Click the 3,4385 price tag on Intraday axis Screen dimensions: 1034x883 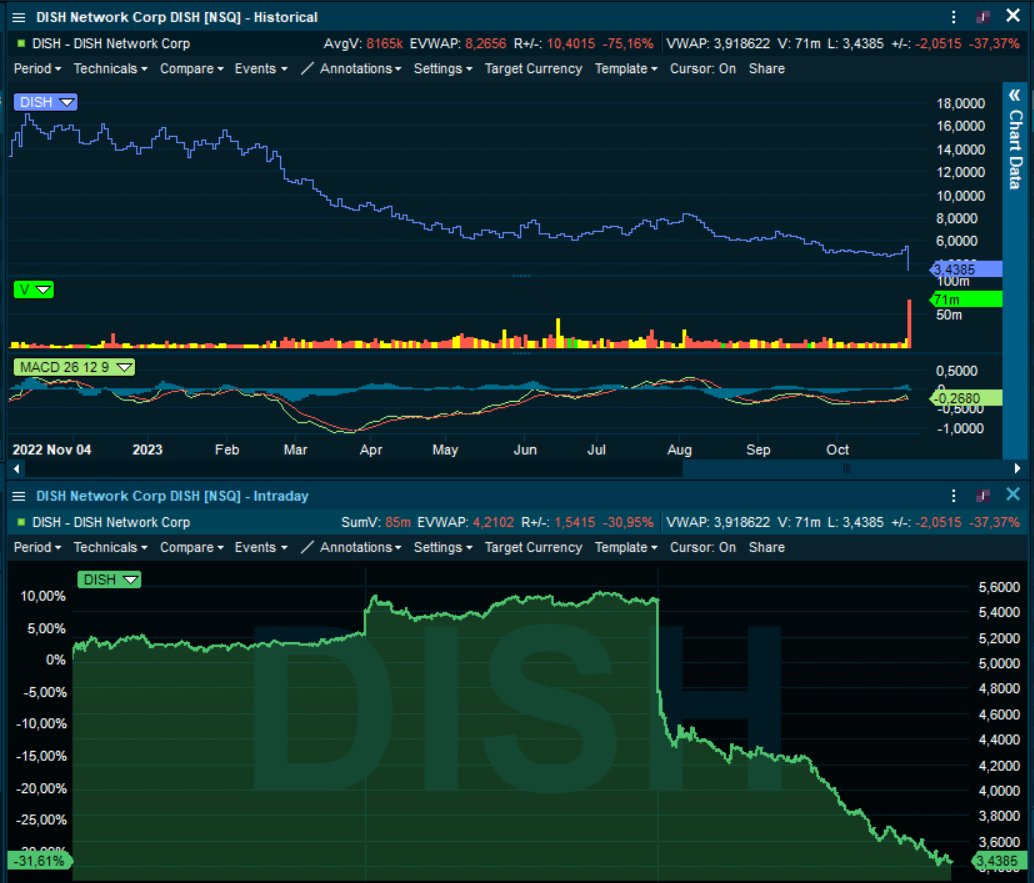[x=998, y=861]
